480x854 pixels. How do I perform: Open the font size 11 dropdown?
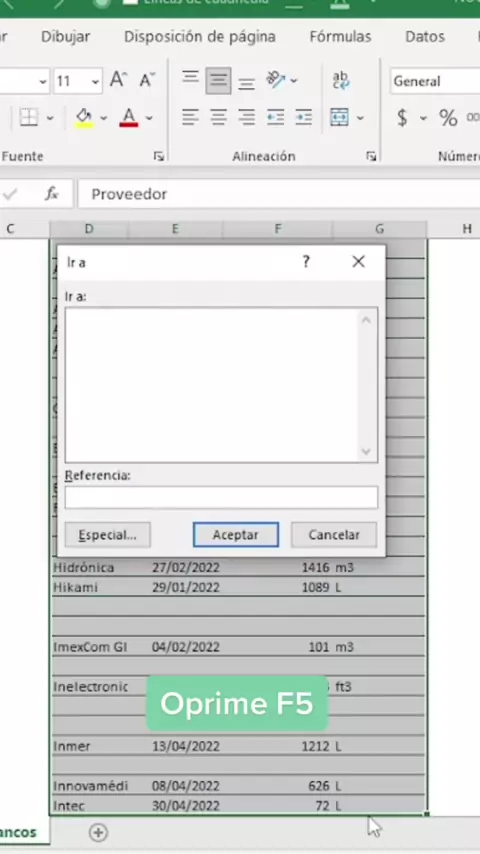coord(96,82)
